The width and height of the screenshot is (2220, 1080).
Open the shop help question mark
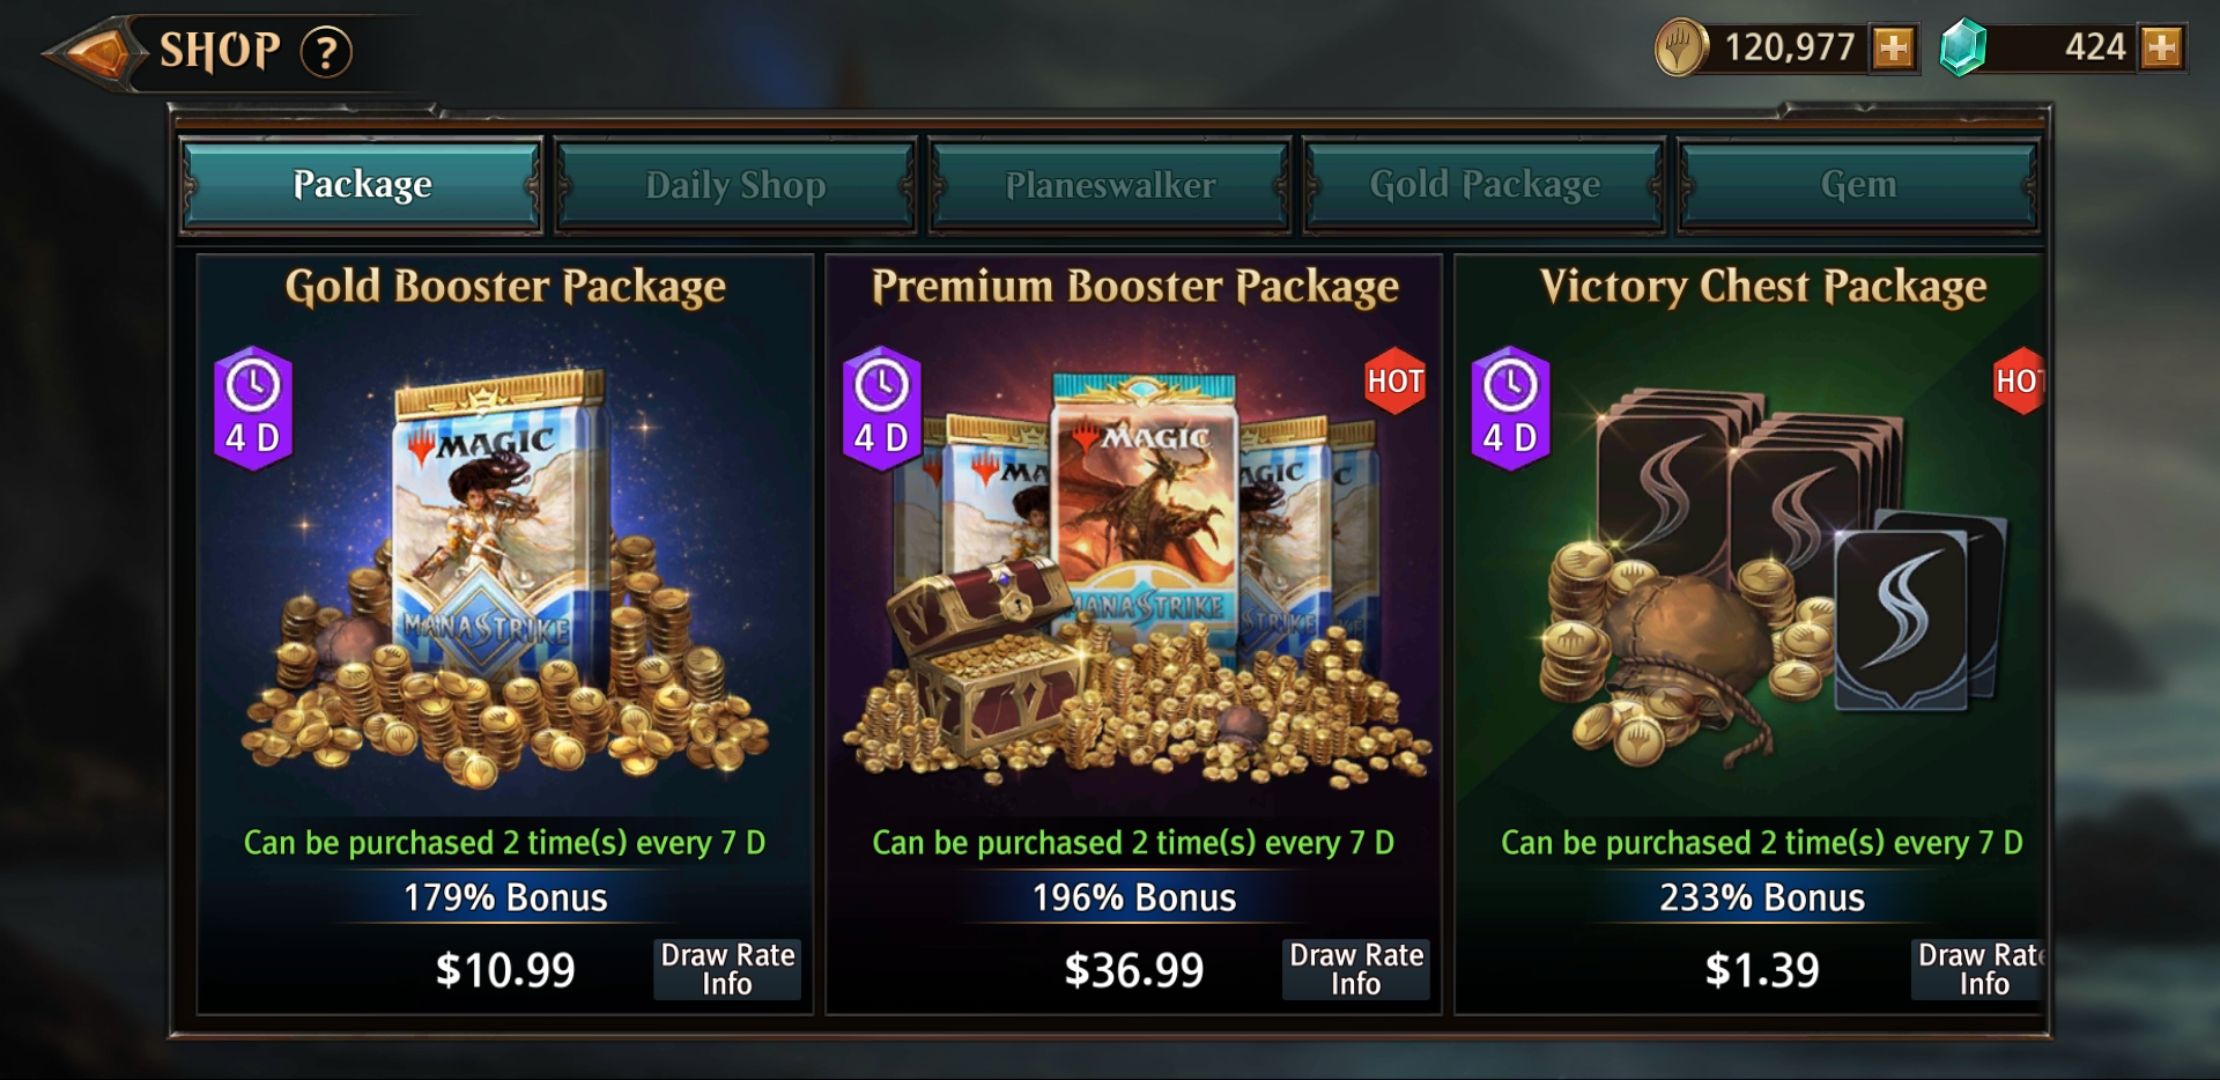point(326,52)
